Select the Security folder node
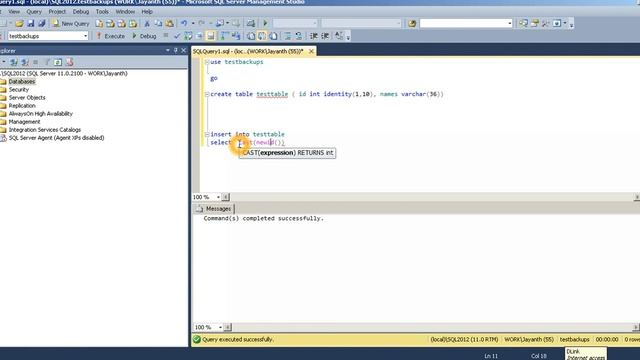The height and width of the screenshot is (360, 640). click(x=18, y=89)
